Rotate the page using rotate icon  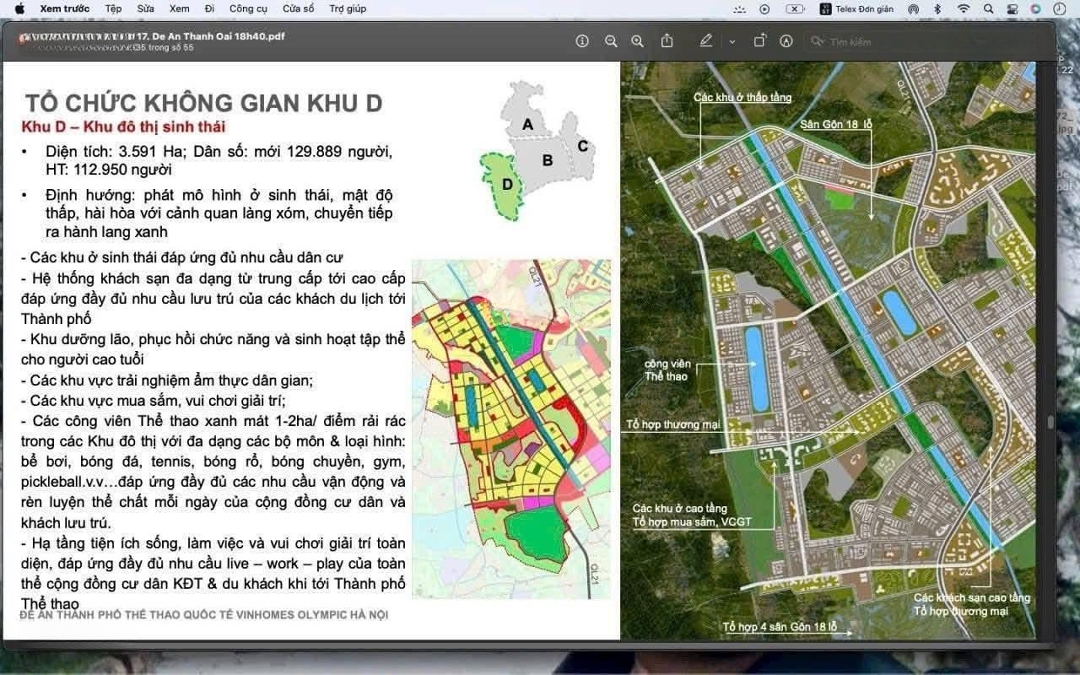(759, 41)
